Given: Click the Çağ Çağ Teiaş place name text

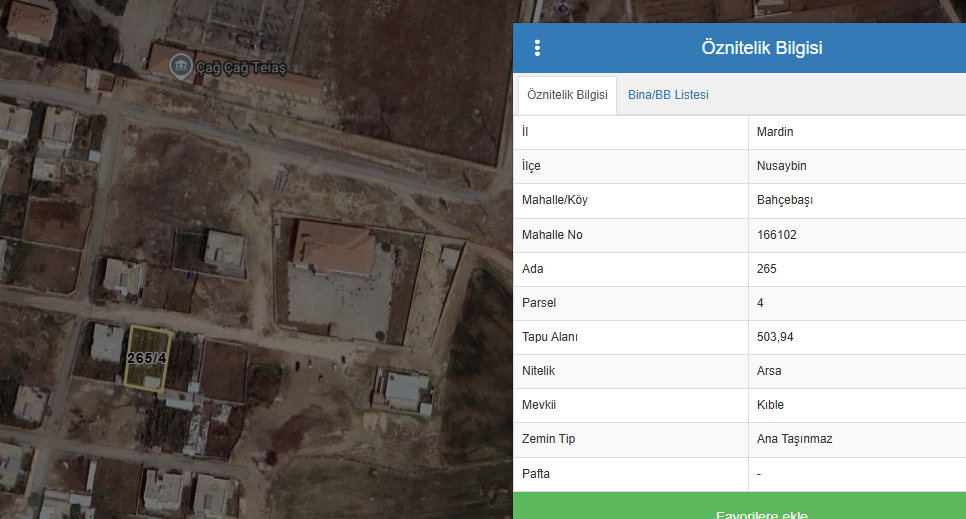Looking at the screenshot, I should point(240,67).
